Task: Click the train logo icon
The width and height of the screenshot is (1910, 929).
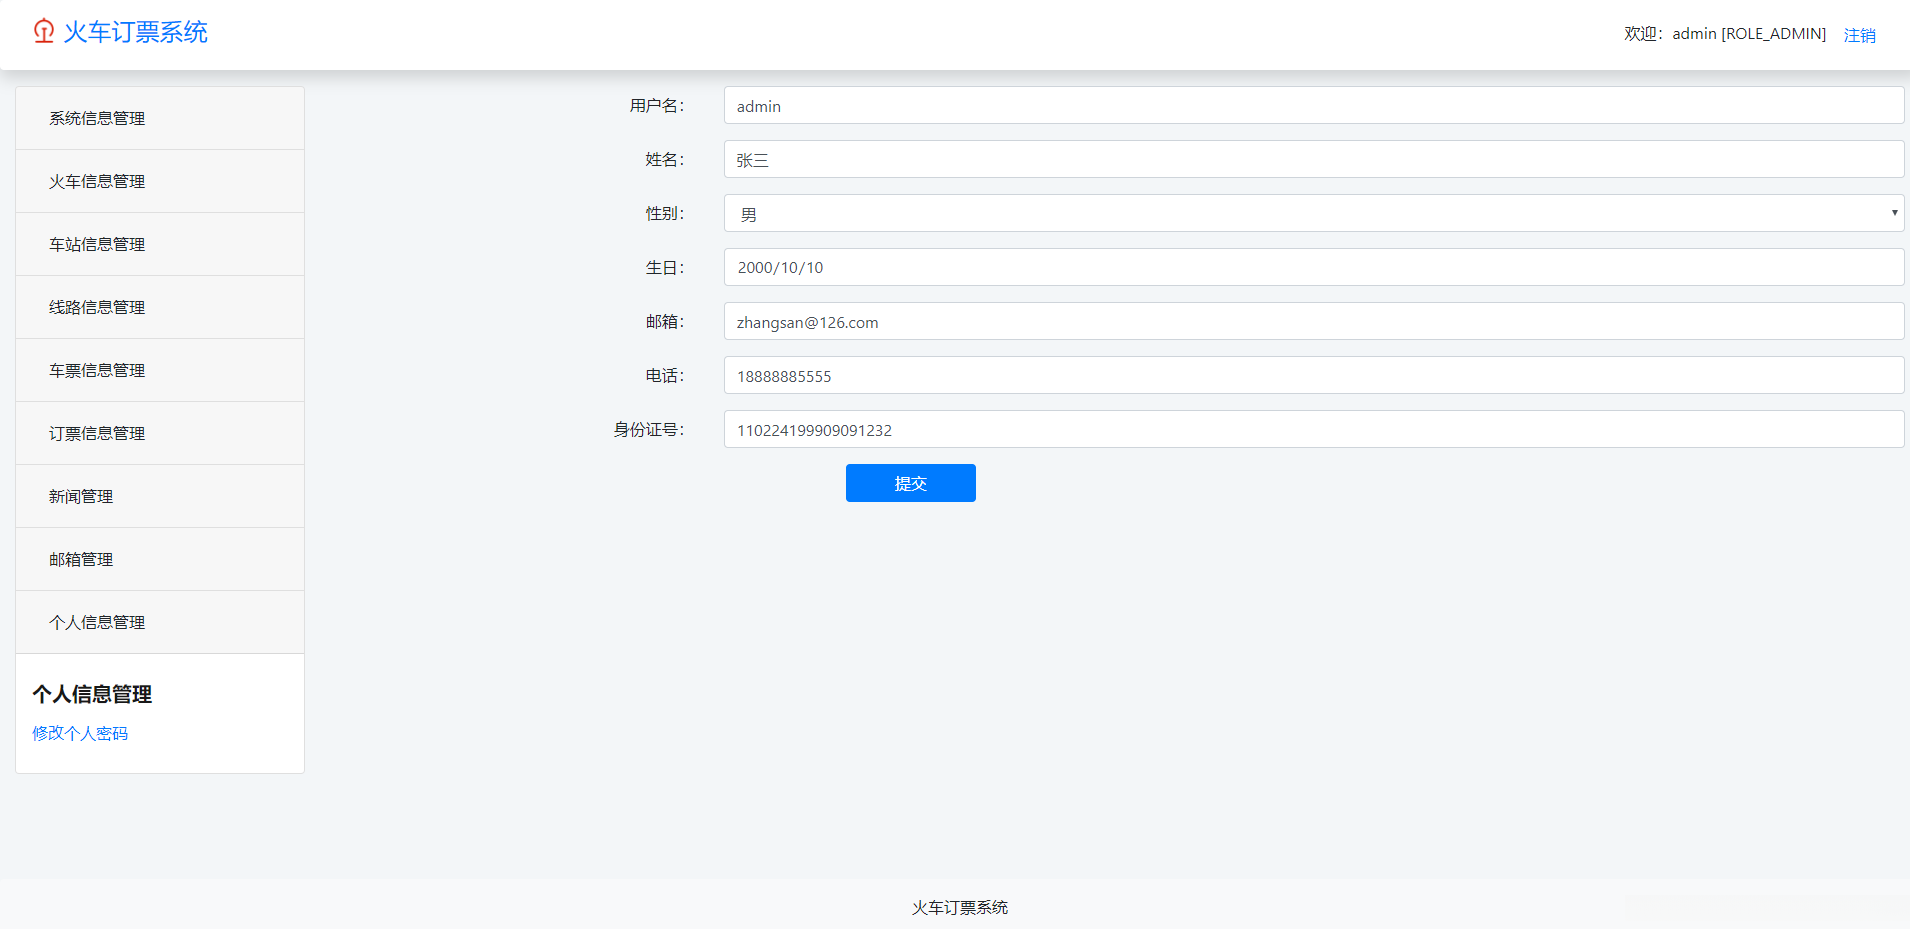Action: pyautogui.click(x=41, y=31)
